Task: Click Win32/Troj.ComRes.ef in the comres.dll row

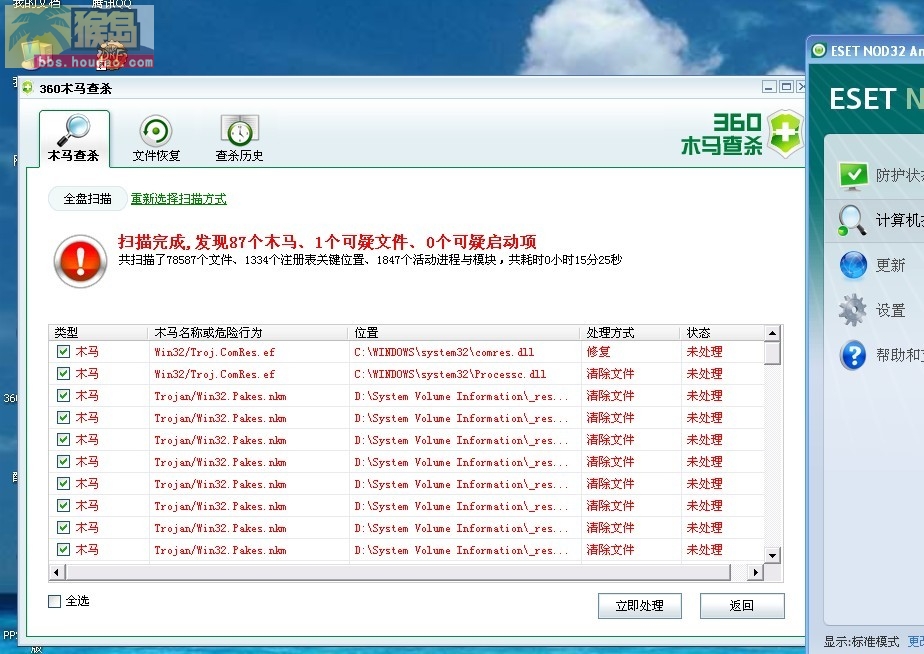Action: tap(214, 352)
